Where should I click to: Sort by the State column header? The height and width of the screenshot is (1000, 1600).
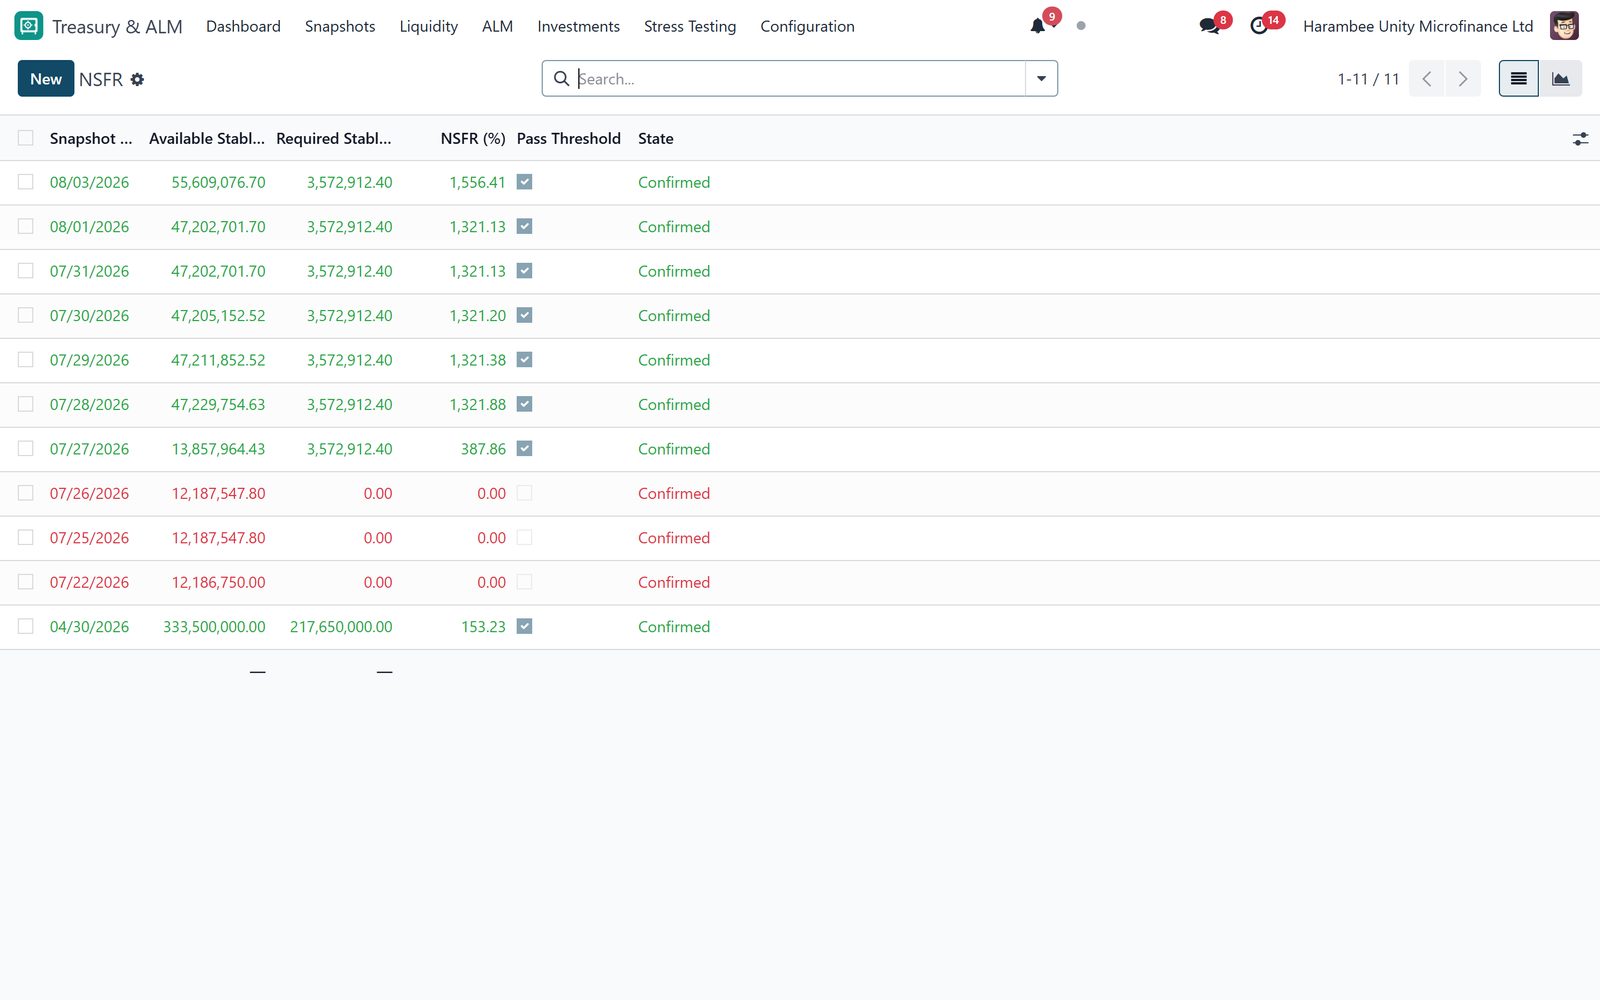coord(656,139)
